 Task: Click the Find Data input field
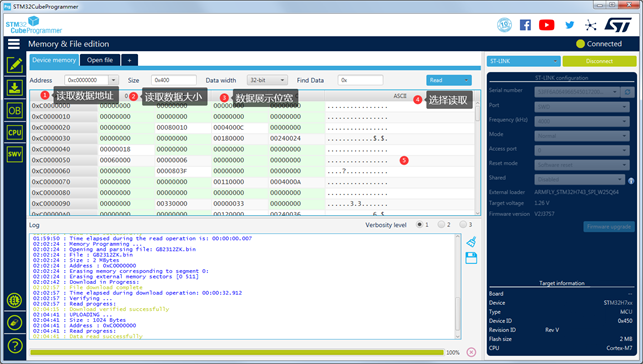(x=360, y=80)
